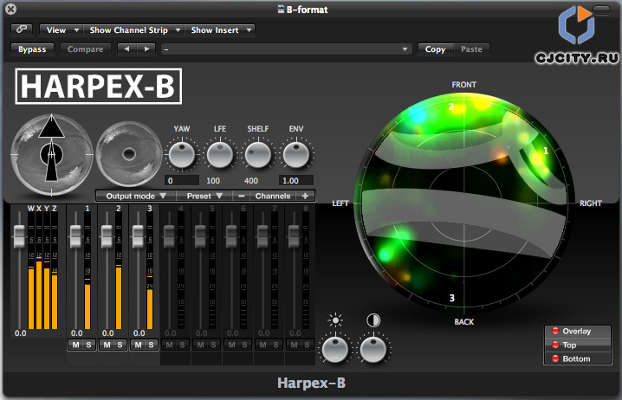This screenshot has height=400, width=622.
Task: Click the Bypass button
Action: pos(33,48)
